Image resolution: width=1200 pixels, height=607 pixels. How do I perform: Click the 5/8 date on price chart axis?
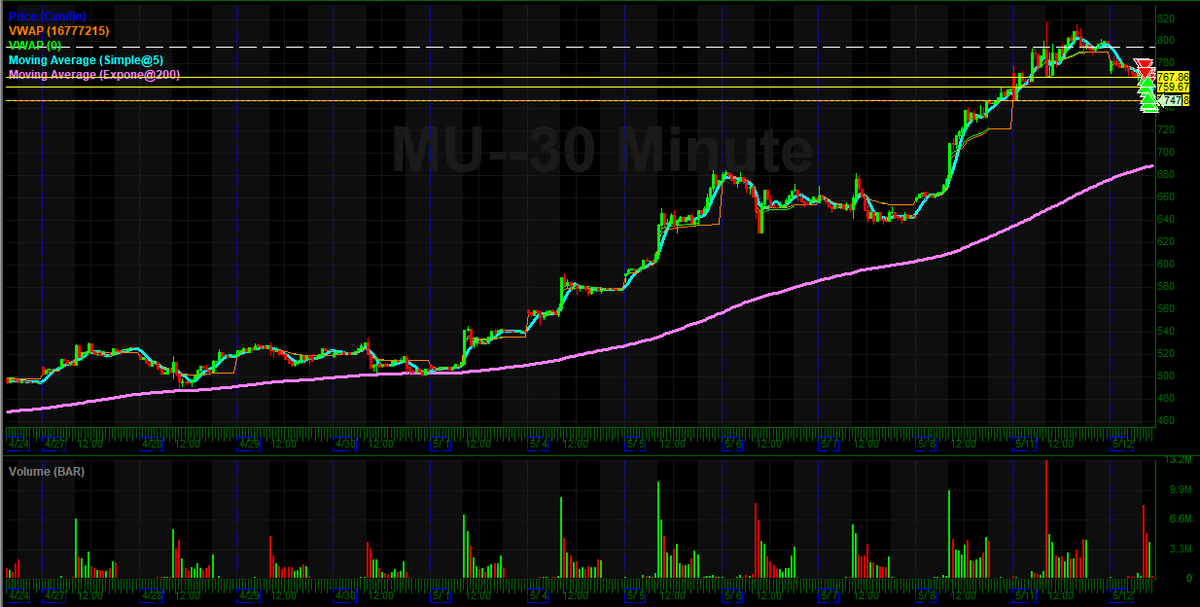point(926,443)
